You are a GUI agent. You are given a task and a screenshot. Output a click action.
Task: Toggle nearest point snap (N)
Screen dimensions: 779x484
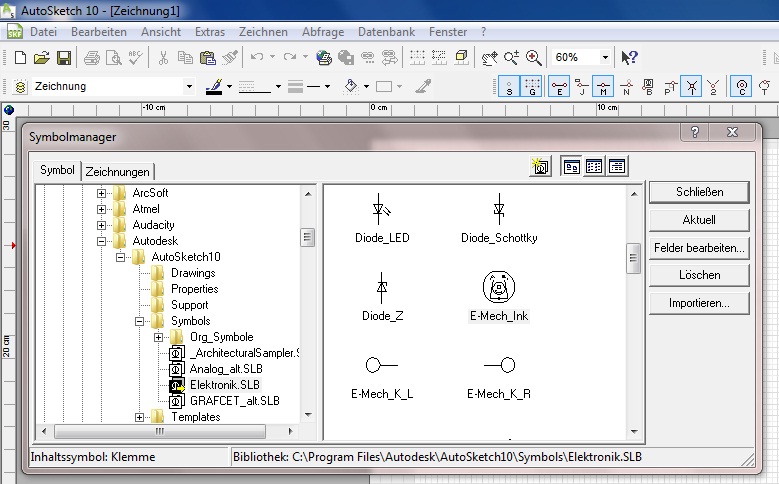pos(626,86)
